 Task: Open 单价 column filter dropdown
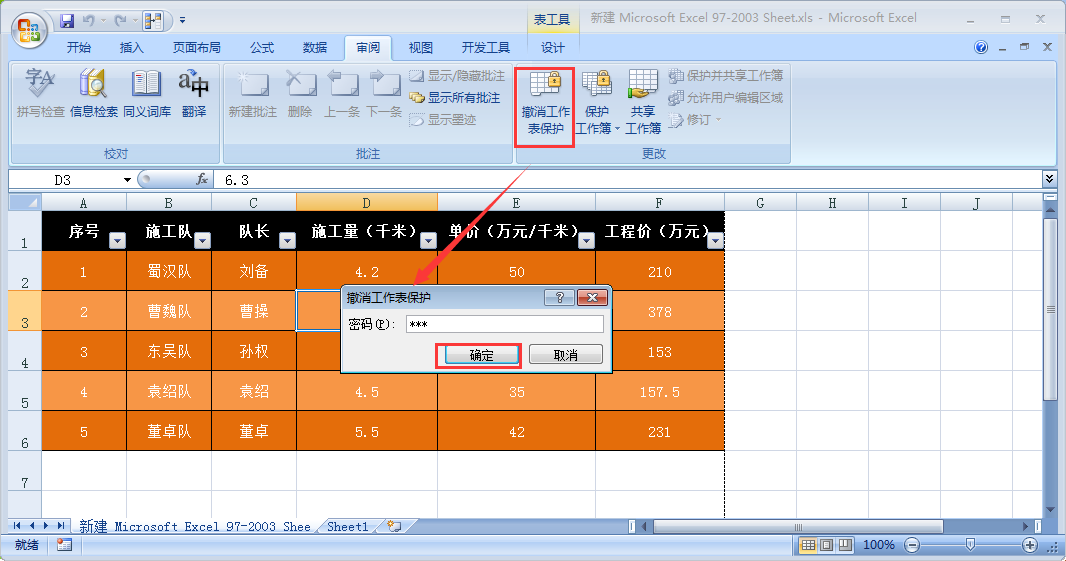[587, 240]
